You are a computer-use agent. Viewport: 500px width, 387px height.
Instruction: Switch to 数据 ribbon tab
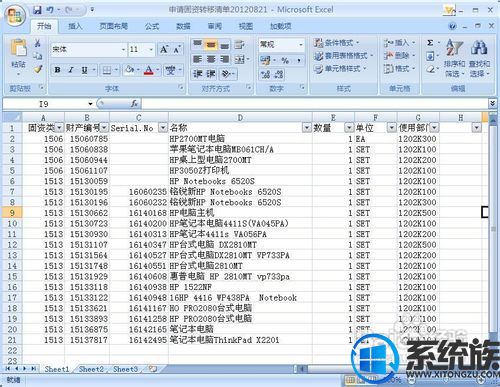183,26
